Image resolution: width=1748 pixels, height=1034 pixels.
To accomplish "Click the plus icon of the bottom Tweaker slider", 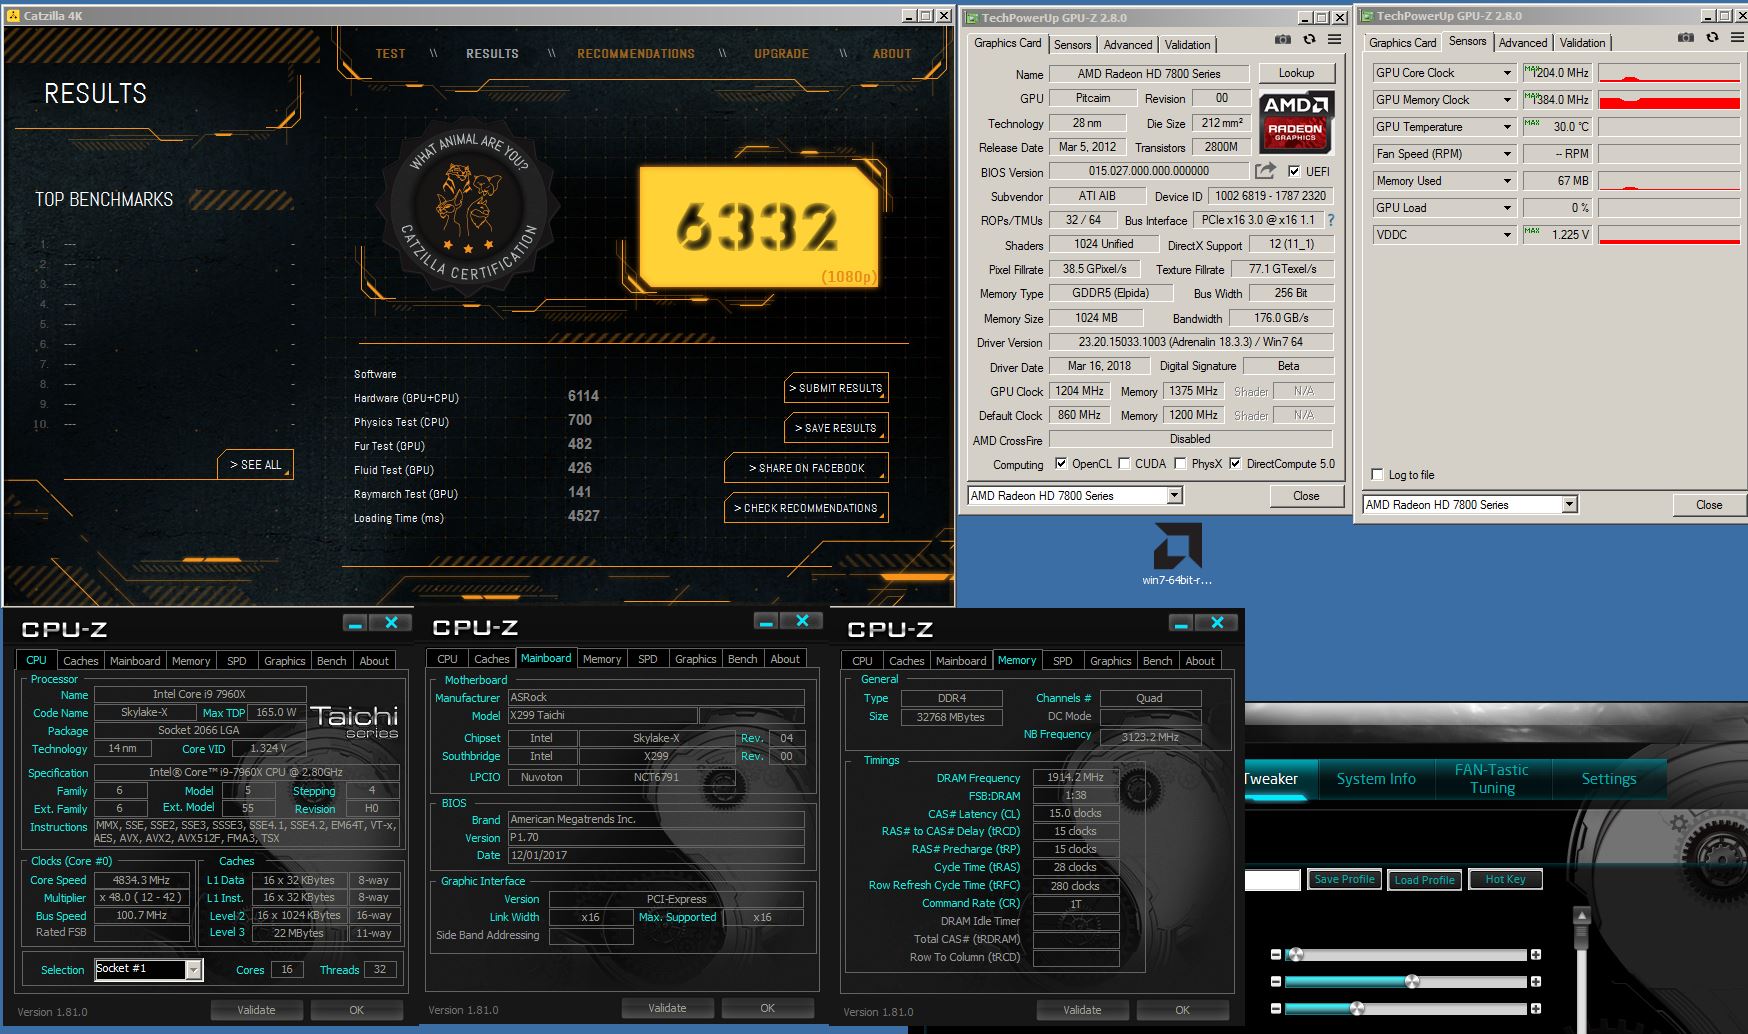I will pyautogui.click(x=1536, y=1008).
